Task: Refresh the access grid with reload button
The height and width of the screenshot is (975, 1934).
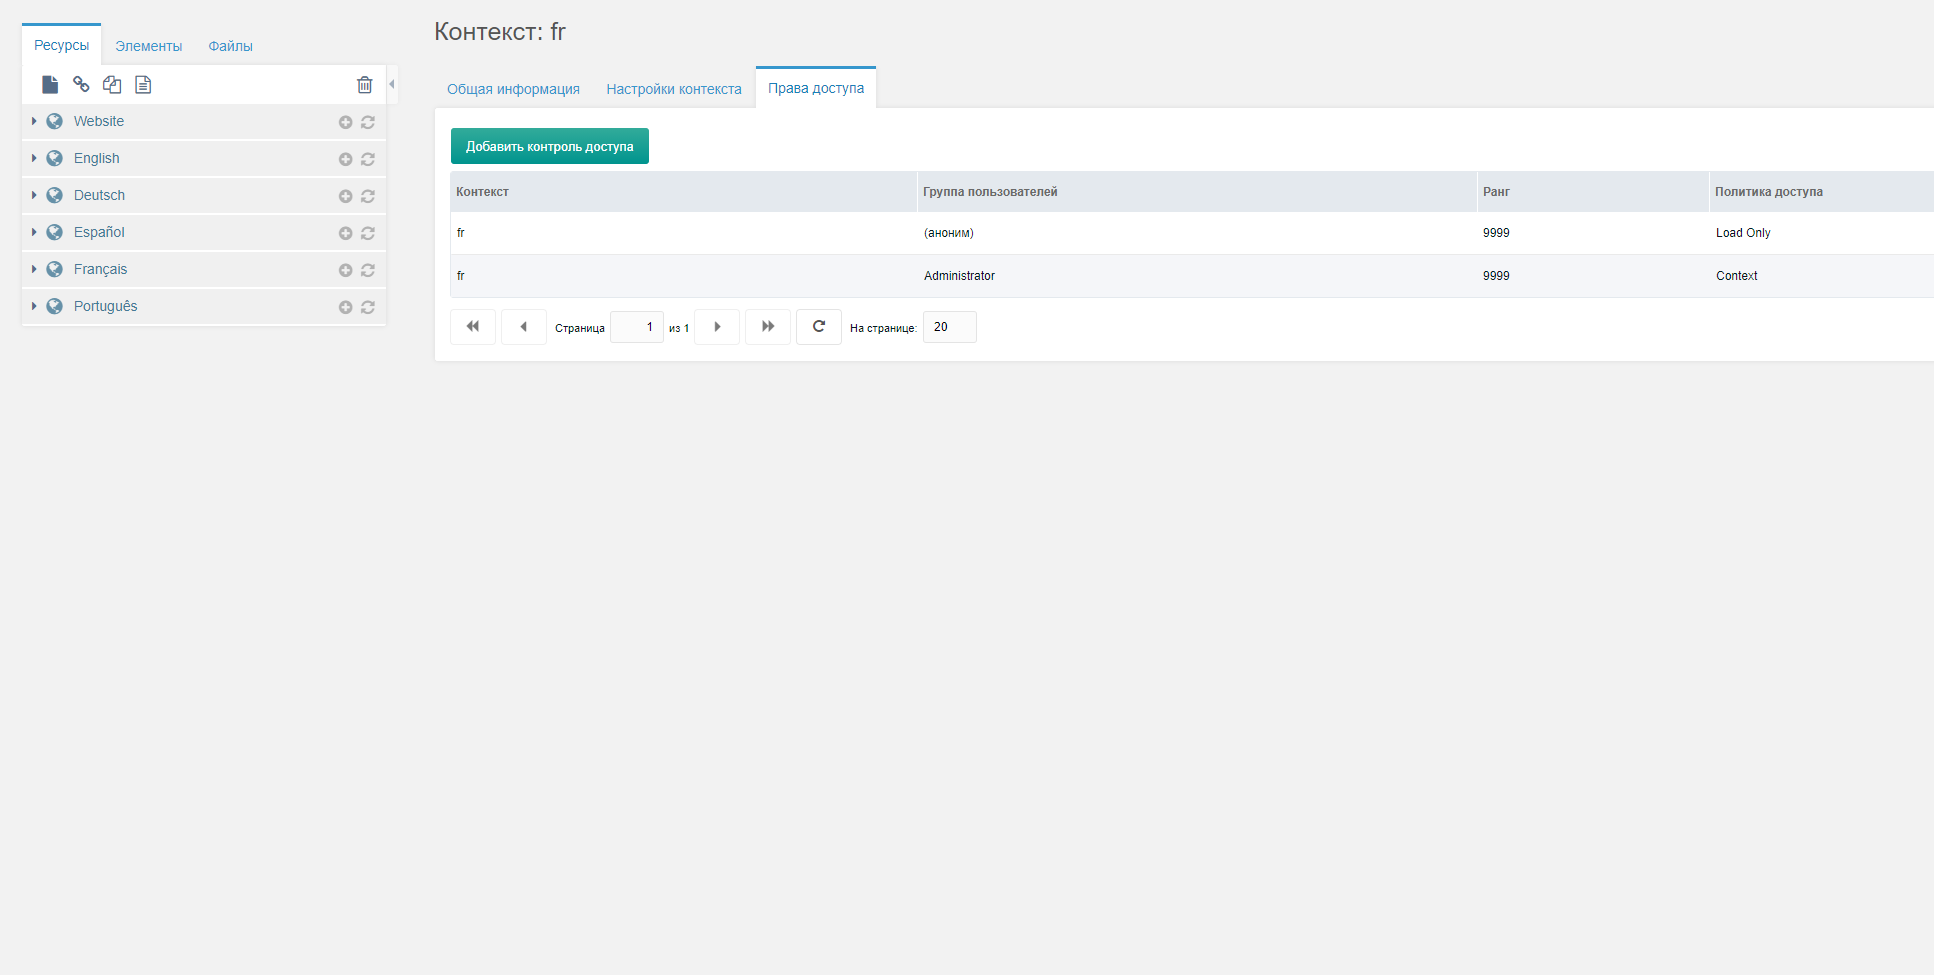Action: coord(819,327)
